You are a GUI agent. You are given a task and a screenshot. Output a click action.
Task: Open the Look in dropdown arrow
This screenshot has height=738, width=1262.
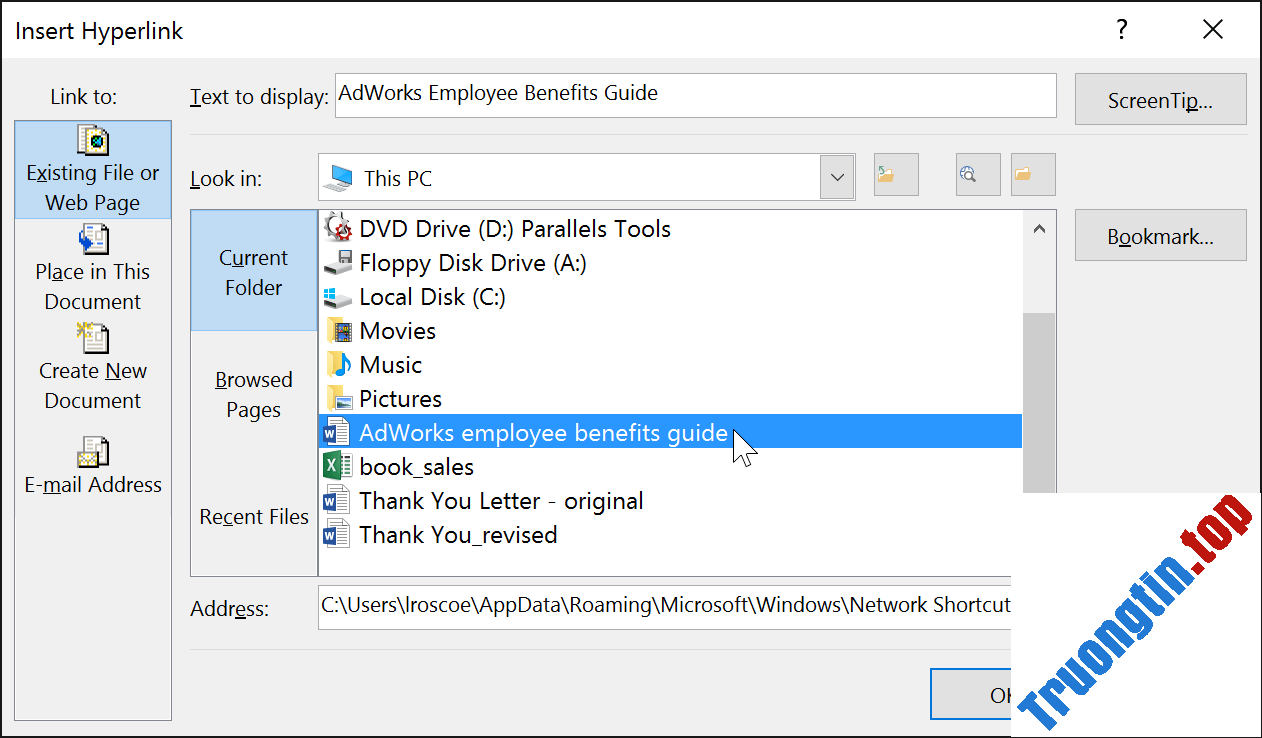click(838, 175)
